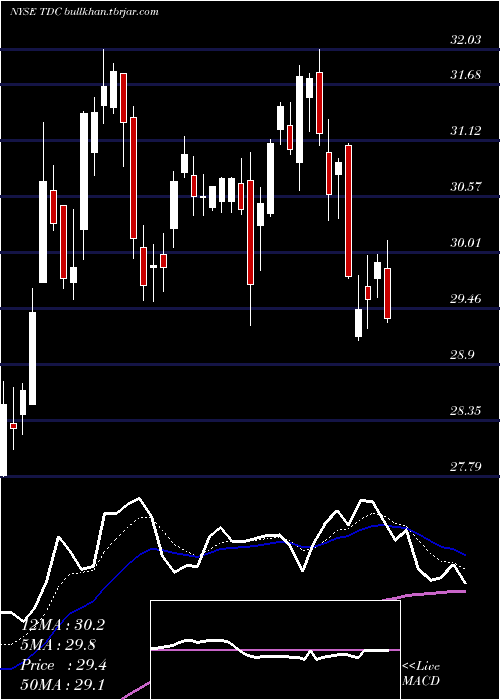Select the 30.57 price axis label
Viewport: 500px width, 700px height.
point(466,187)
